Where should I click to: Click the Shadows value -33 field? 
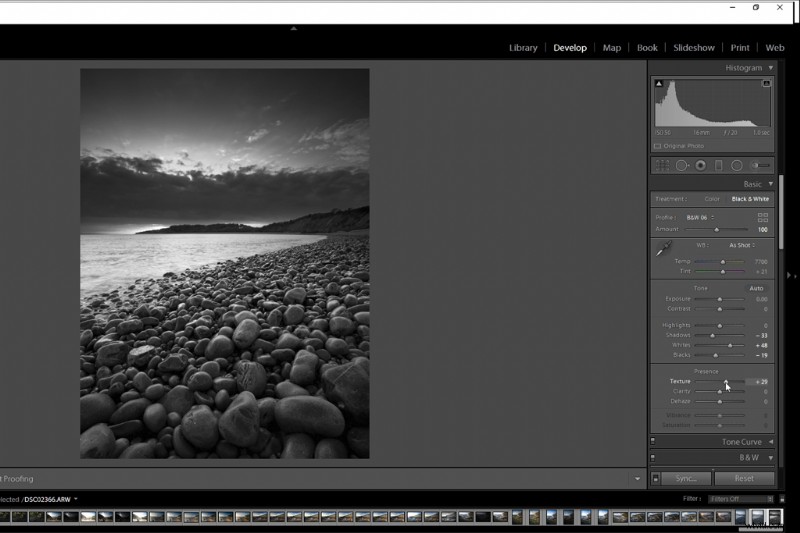[761, 336]
